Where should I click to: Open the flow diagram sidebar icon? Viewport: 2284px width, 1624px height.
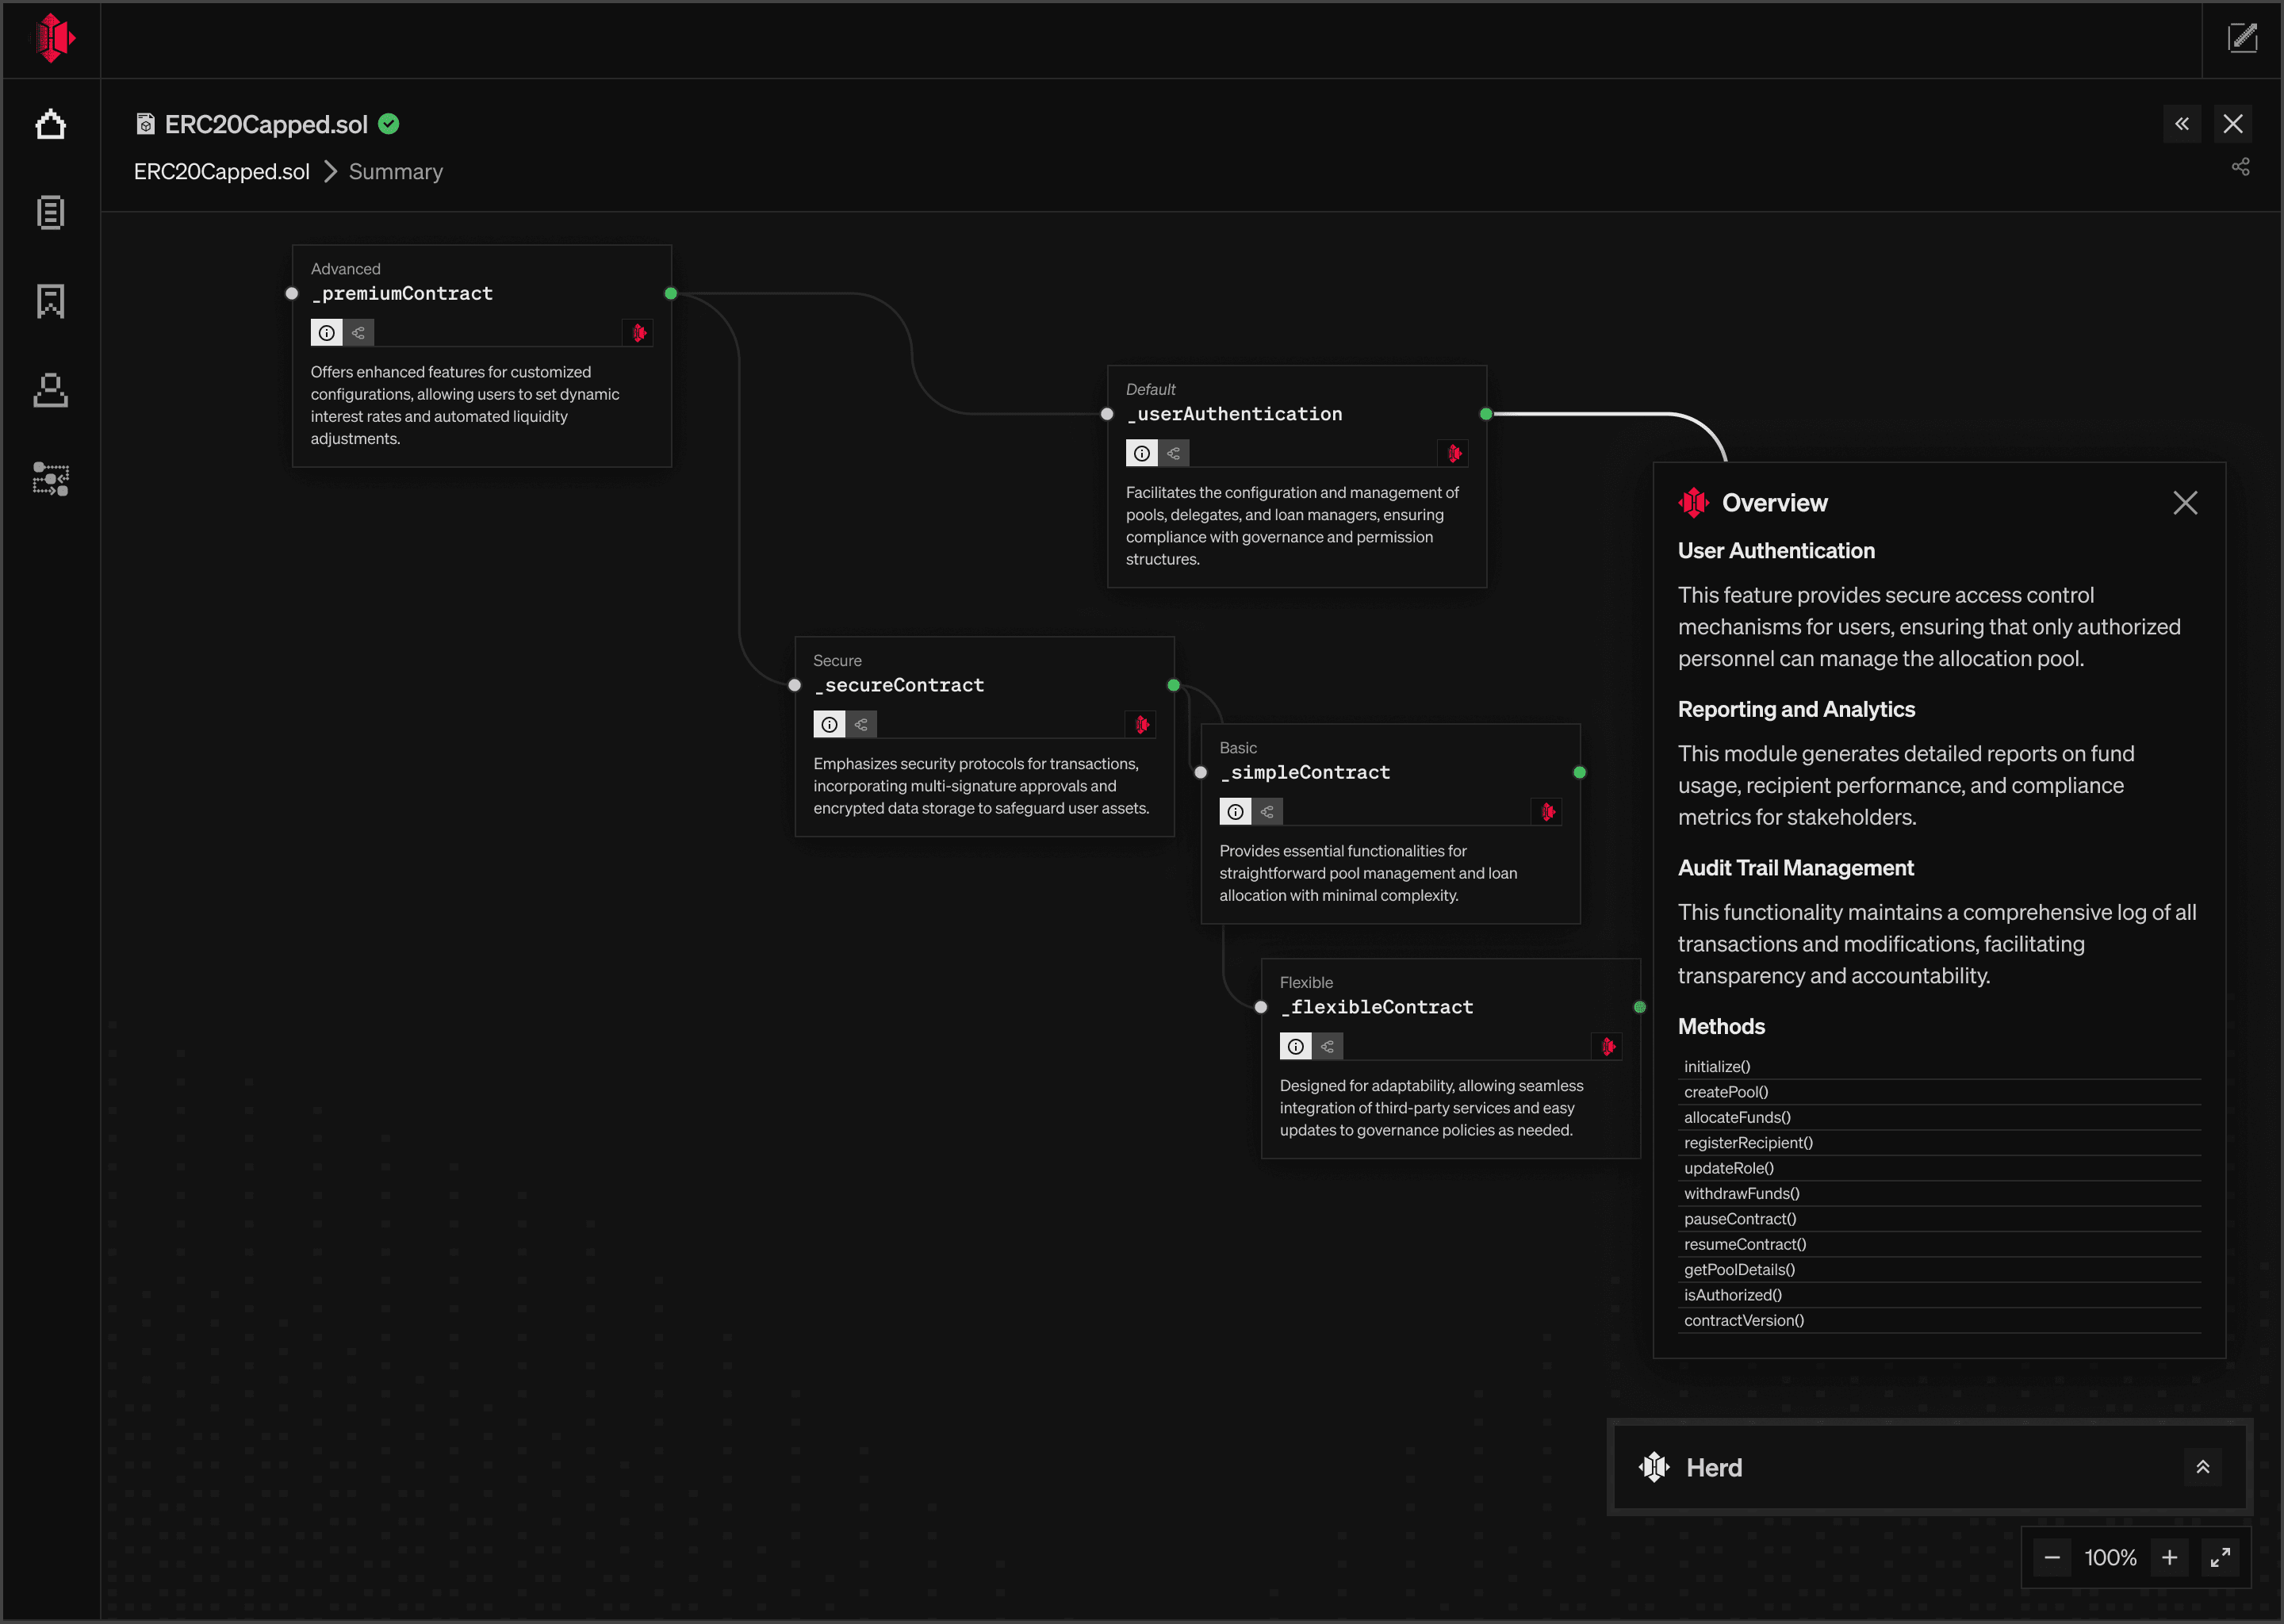tap(50, 479)
